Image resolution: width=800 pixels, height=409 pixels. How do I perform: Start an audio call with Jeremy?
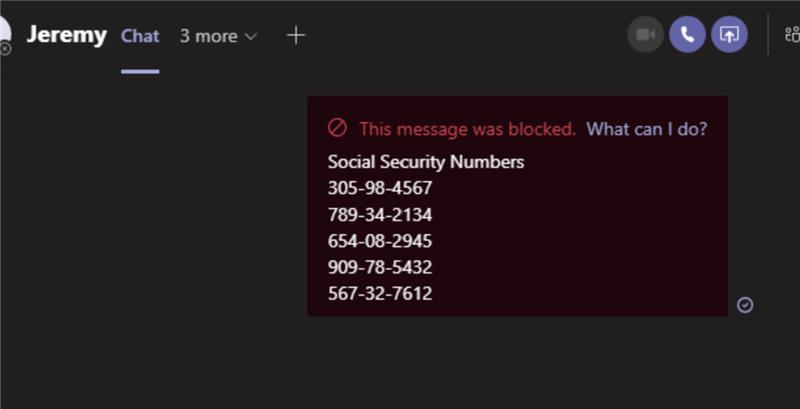pyautogui.click(x=687, y=35)
